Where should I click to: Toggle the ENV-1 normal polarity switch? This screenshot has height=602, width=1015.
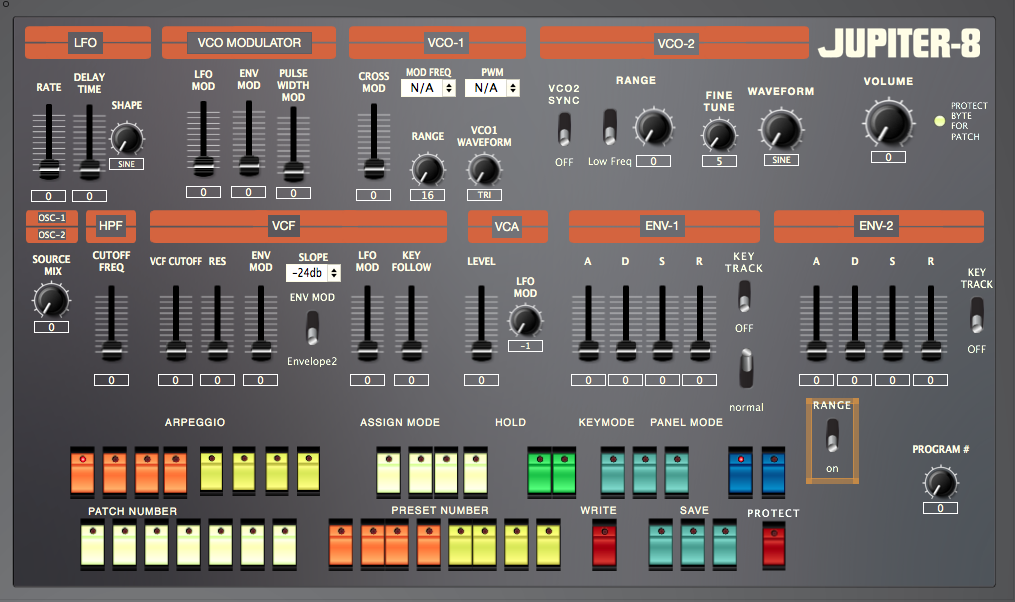pyautogui.click(x=746, y=368)
